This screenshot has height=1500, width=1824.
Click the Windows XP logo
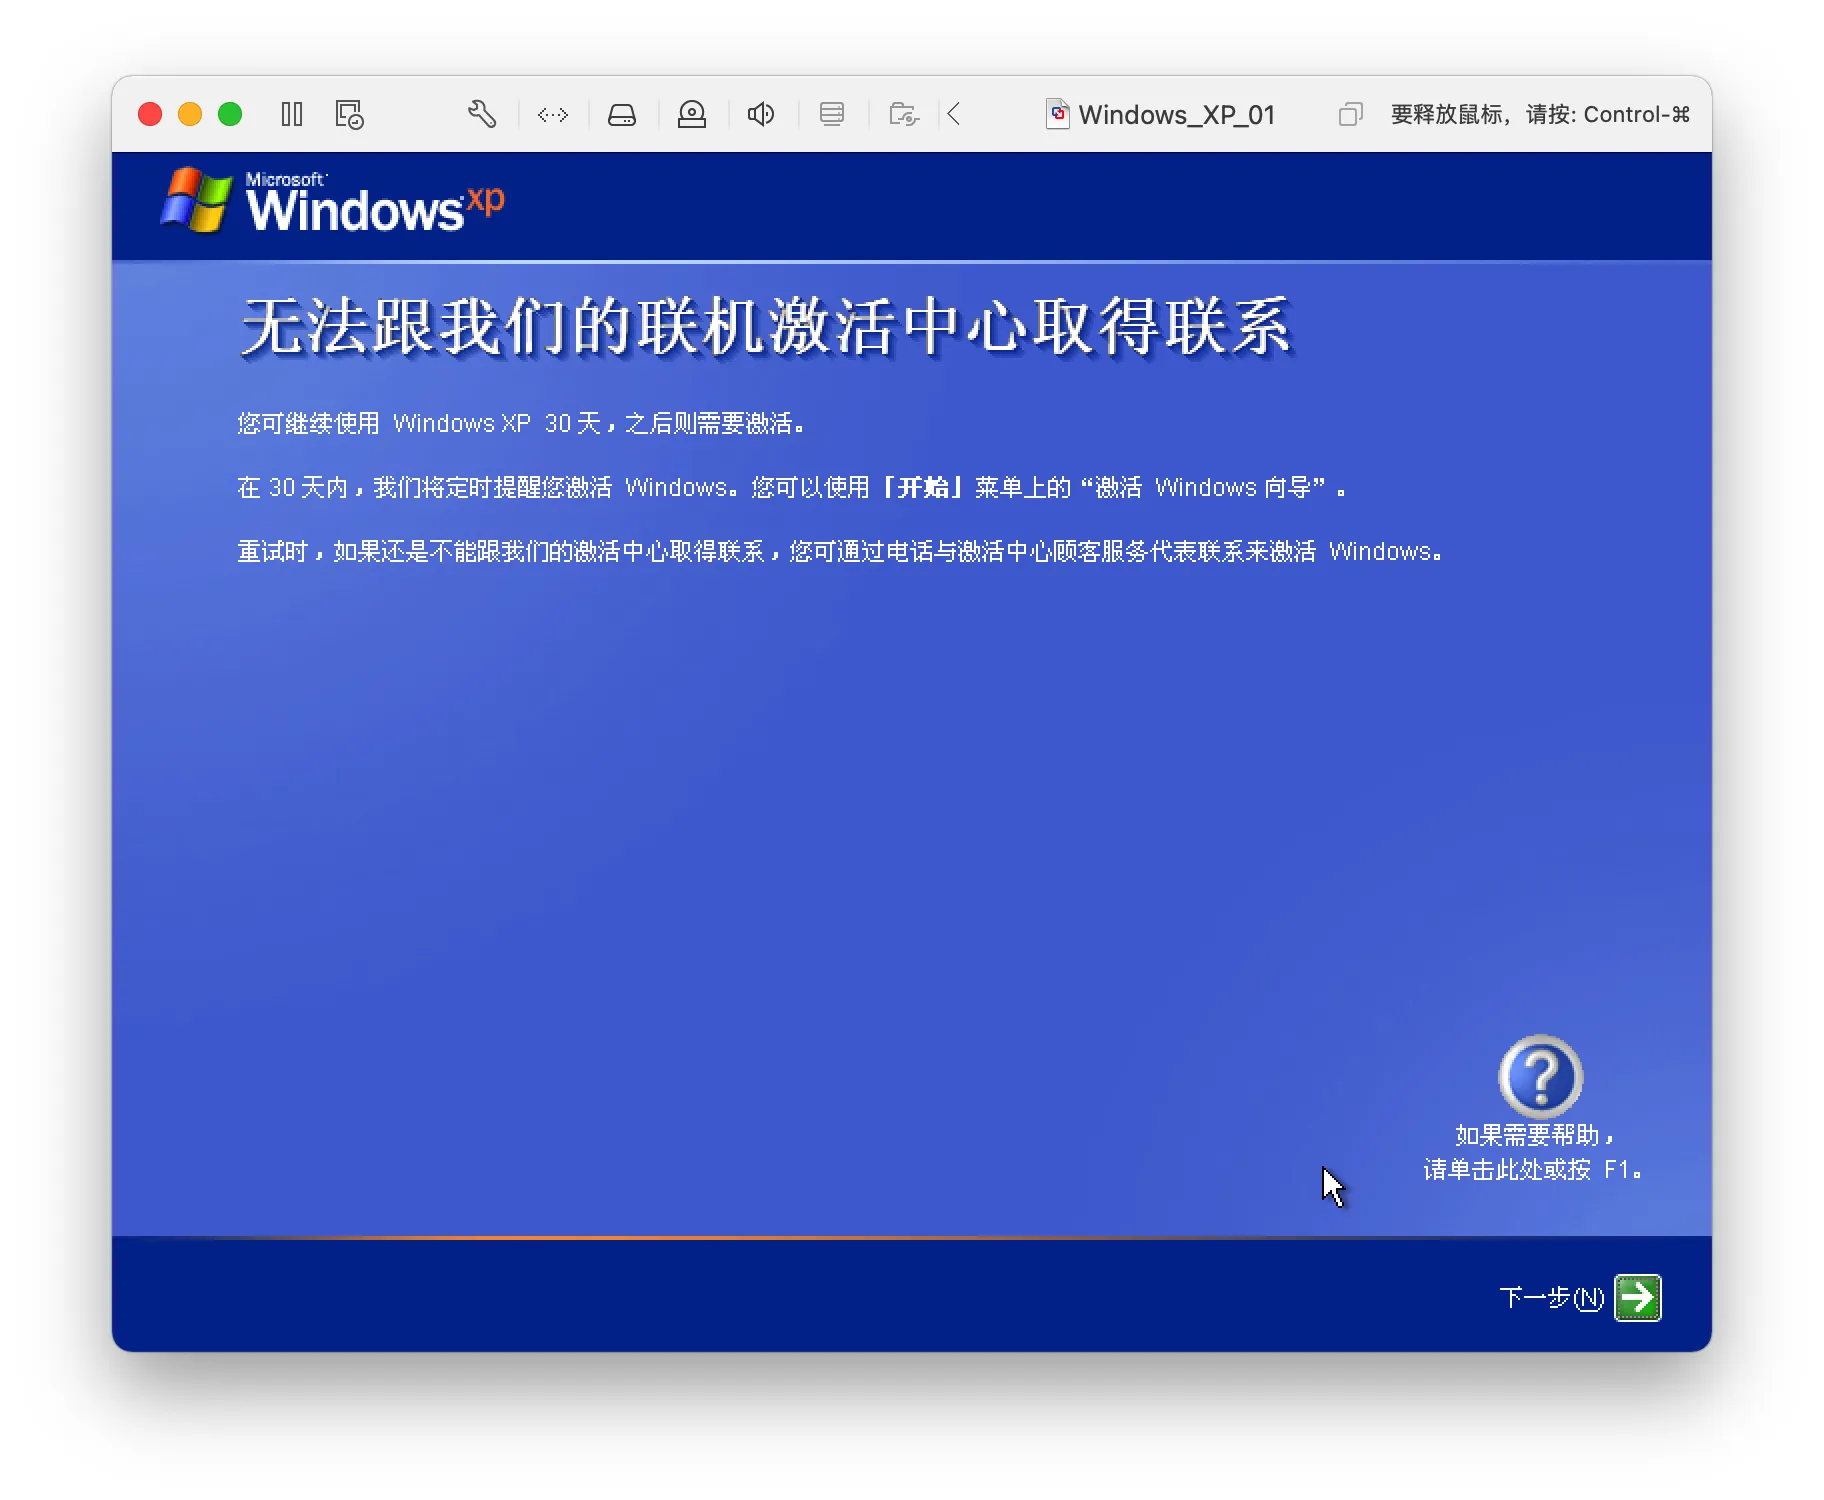pyautogui.click(x=333, y=201)
